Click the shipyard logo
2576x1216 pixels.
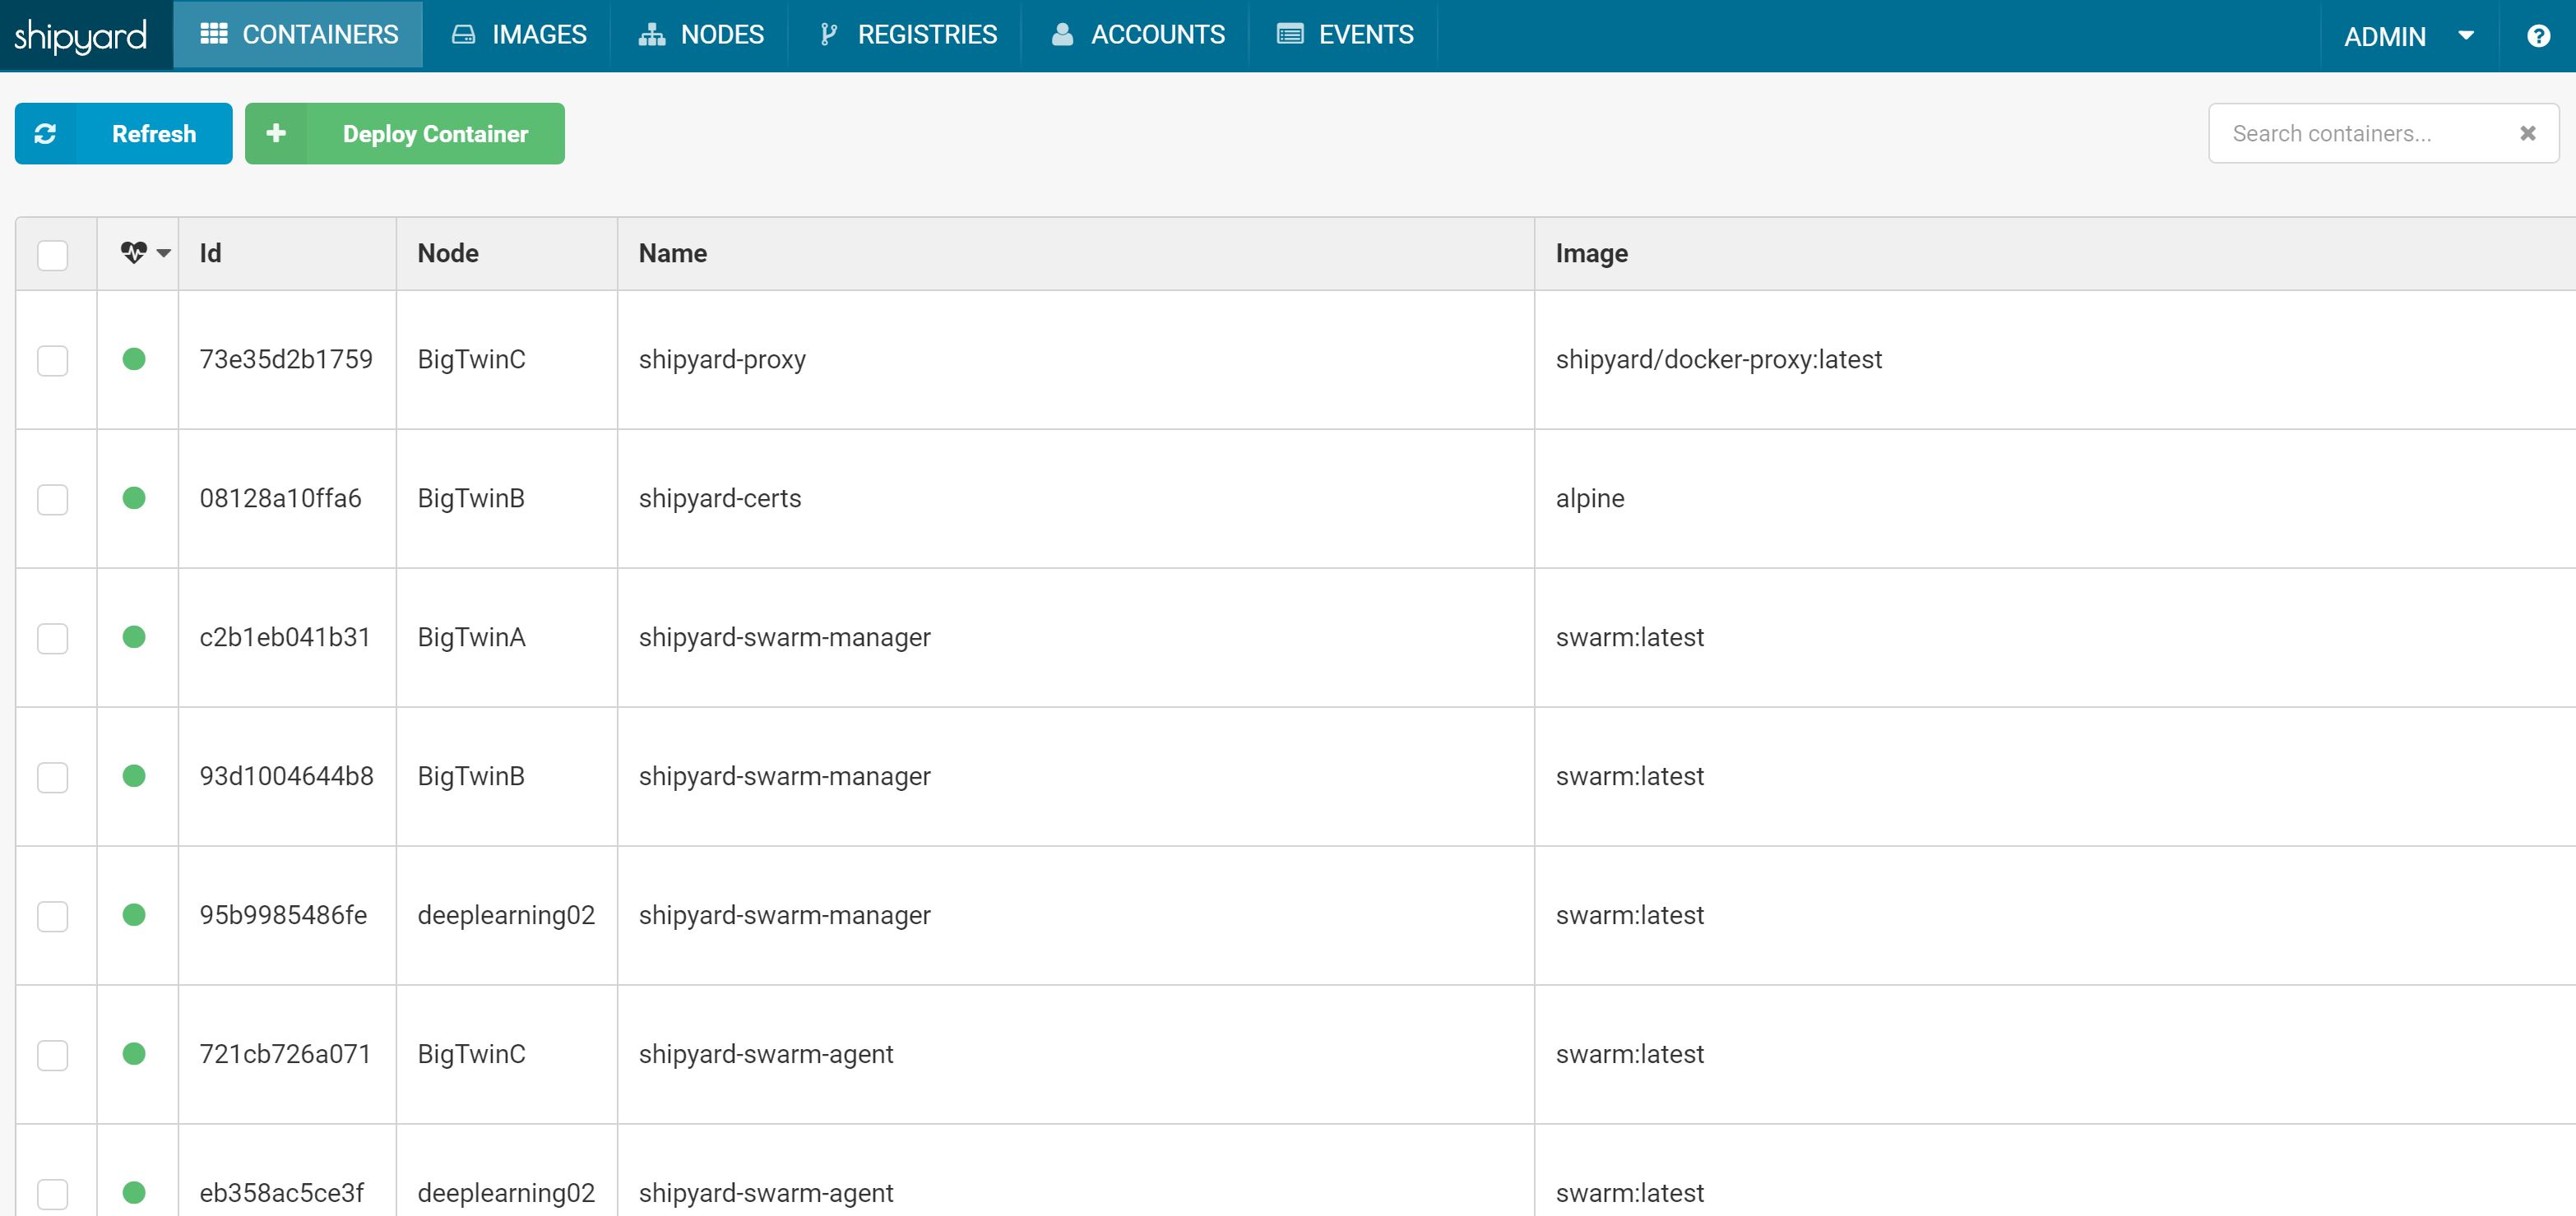coord(81,36)
